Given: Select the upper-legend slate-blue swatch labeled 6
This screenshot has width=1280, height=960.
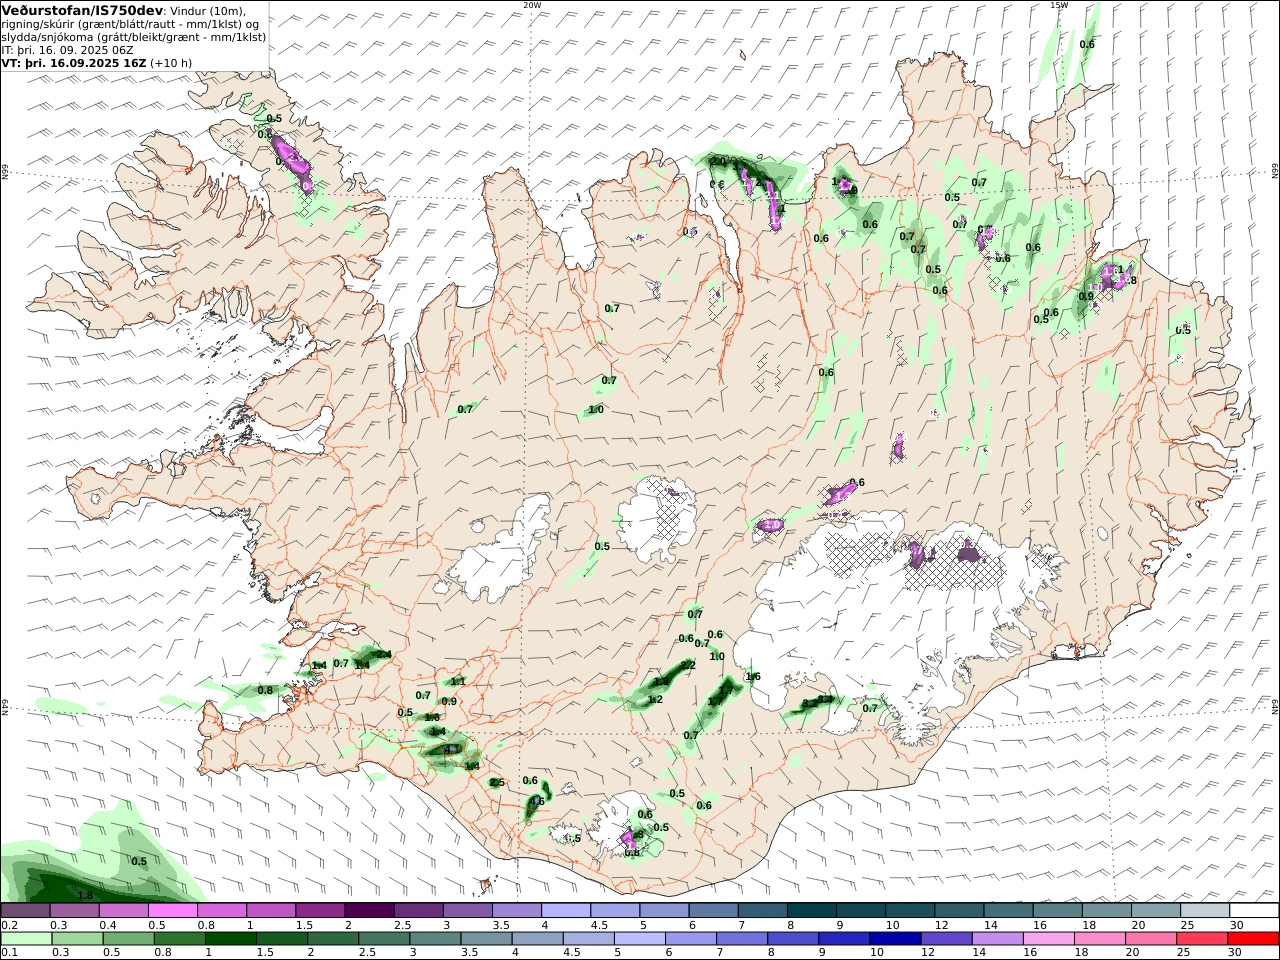Looking at the screenshot, I should tap(713, 911).
